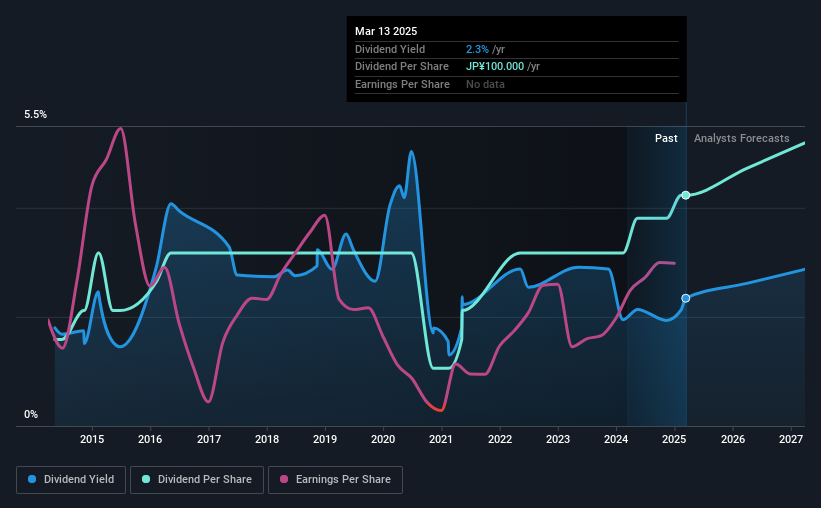The height and width of the screenshot is (508, 821).
Task: Click the pink Earnings Per Share legend dot
Action: pyautogui.click(x=284, y=479)
